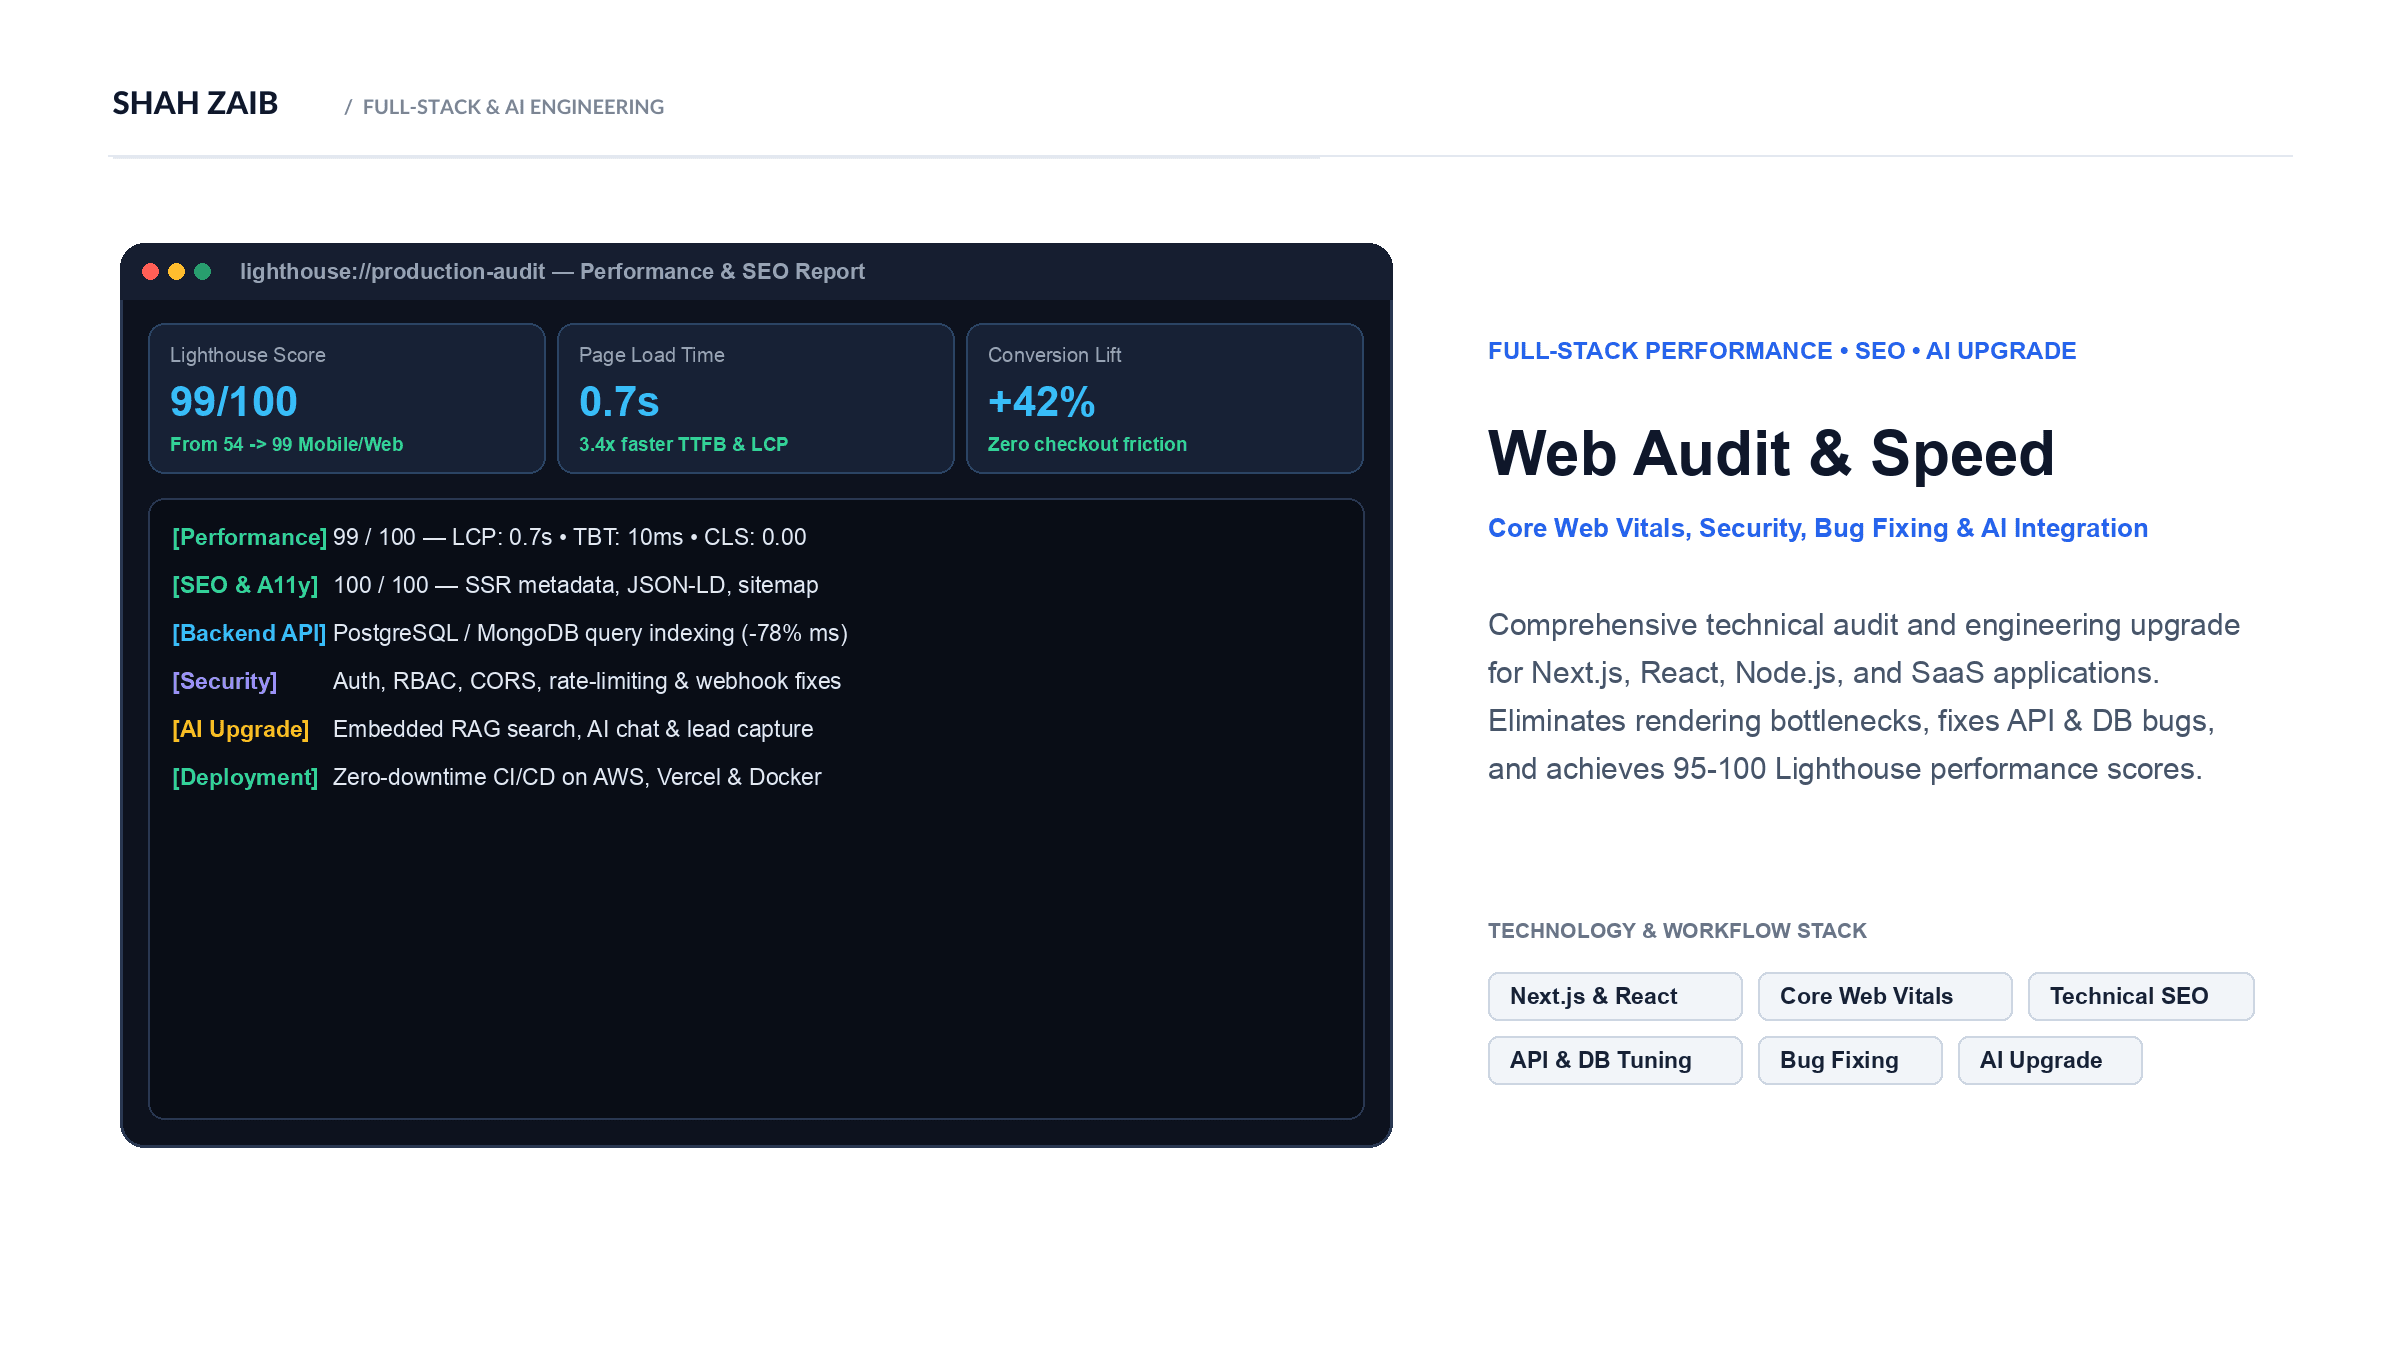Click the Web Audit & Speed heading

[1771, 454]
